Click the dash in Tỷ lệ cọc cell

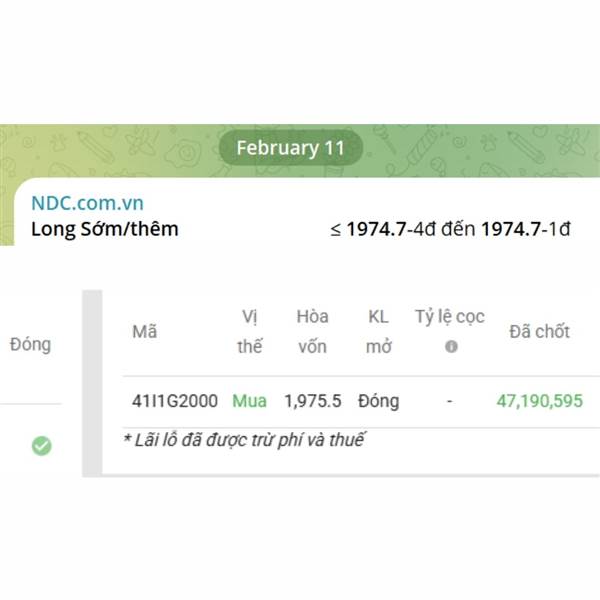pos(450,401)
